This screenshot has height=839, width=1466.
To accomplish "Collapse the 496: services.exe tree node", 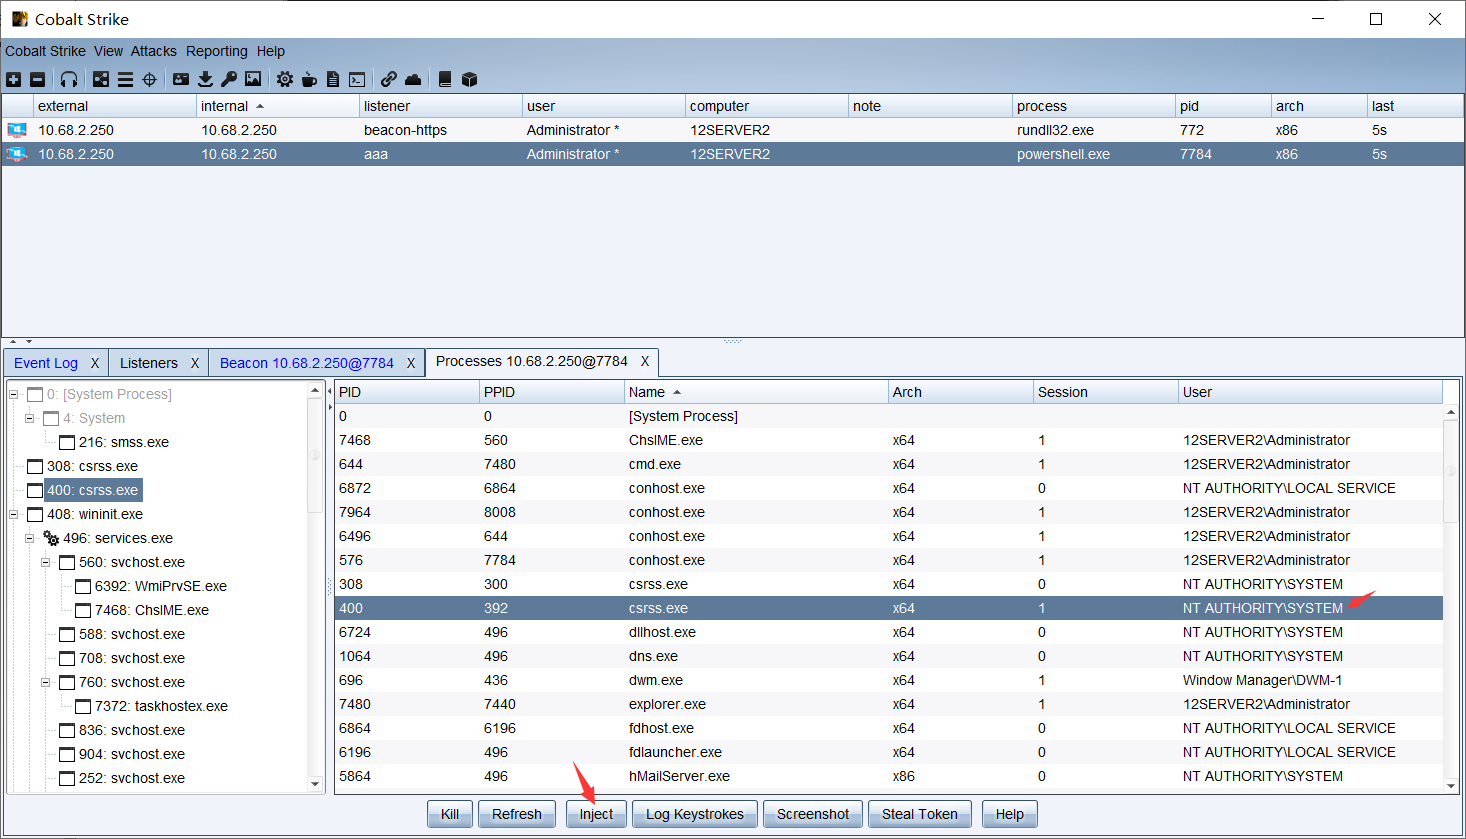I will [30, 538].
